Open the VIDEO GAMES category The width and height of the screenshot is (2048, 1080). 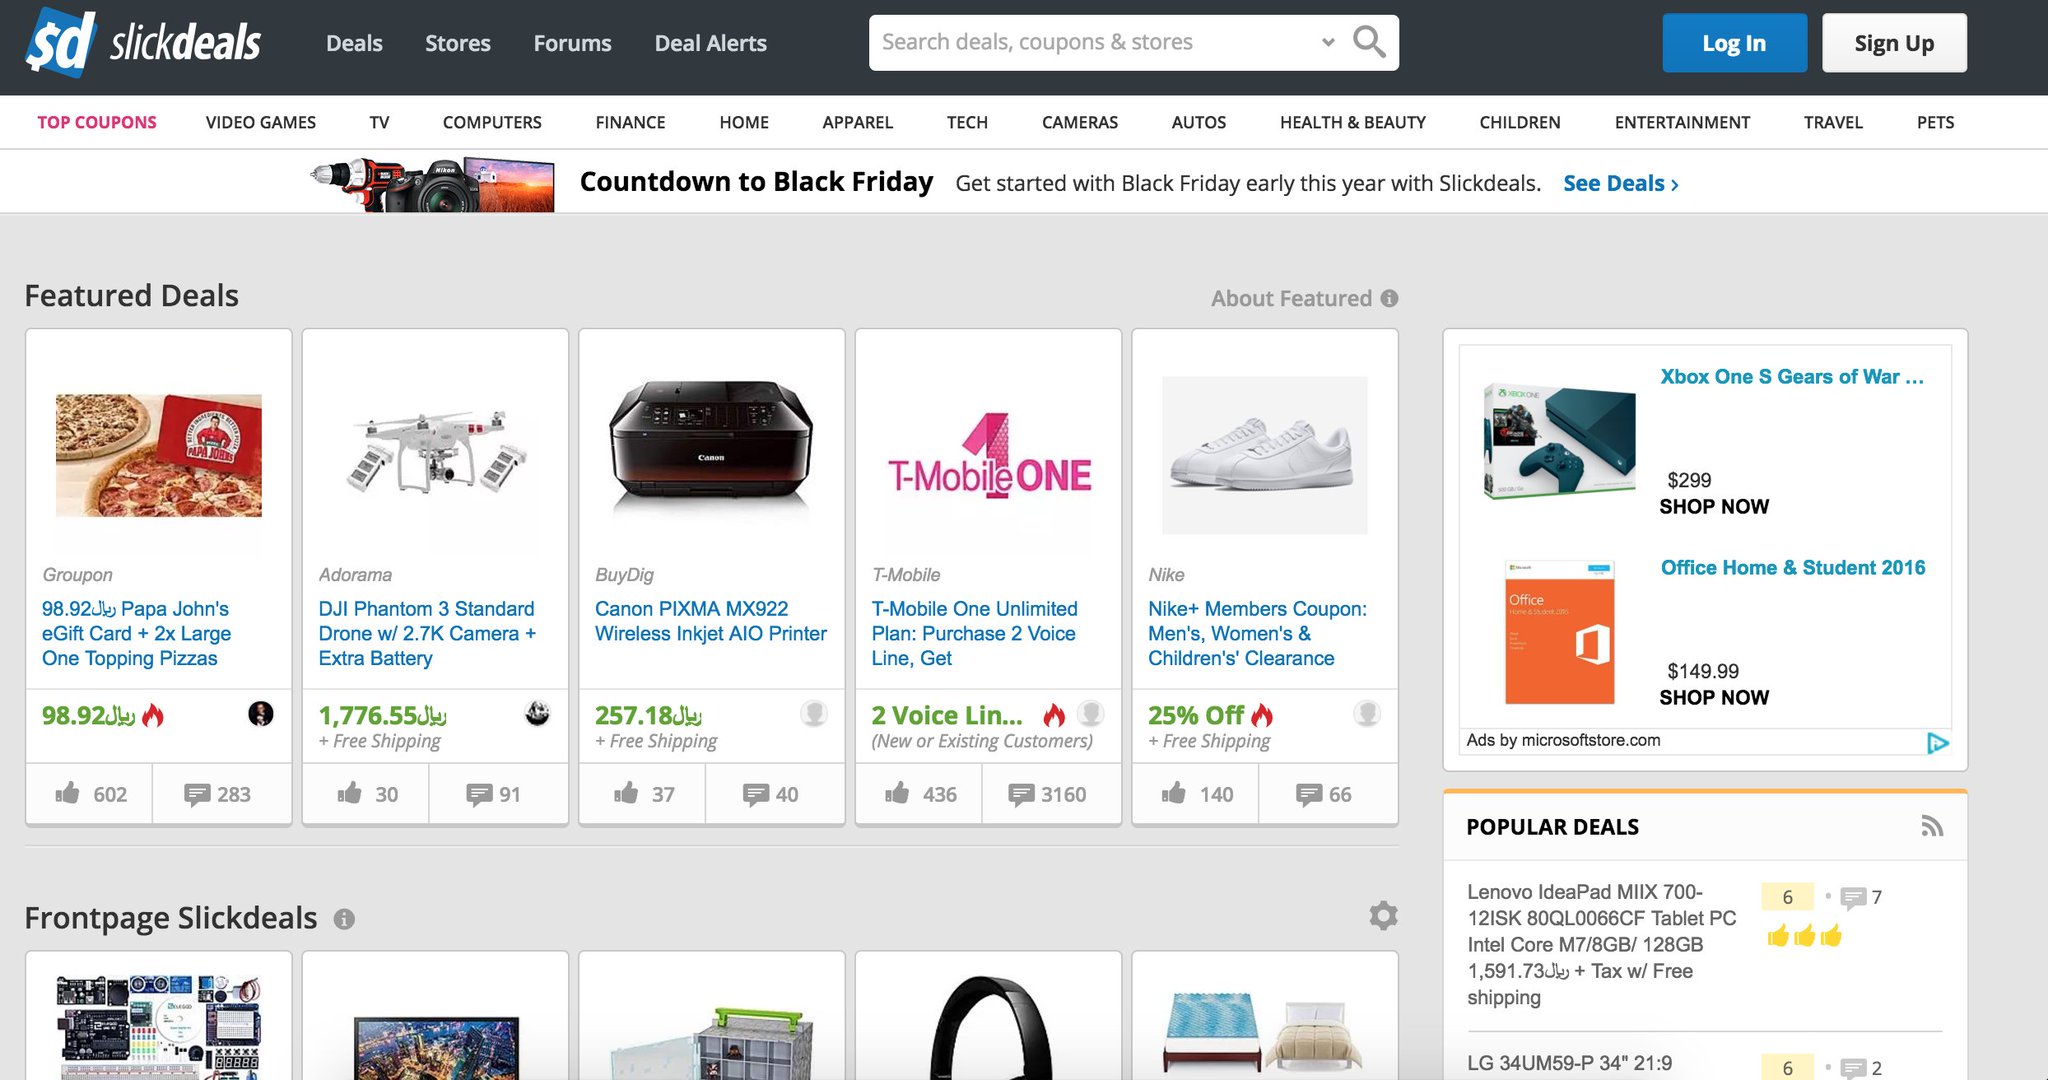coord(260,122)
